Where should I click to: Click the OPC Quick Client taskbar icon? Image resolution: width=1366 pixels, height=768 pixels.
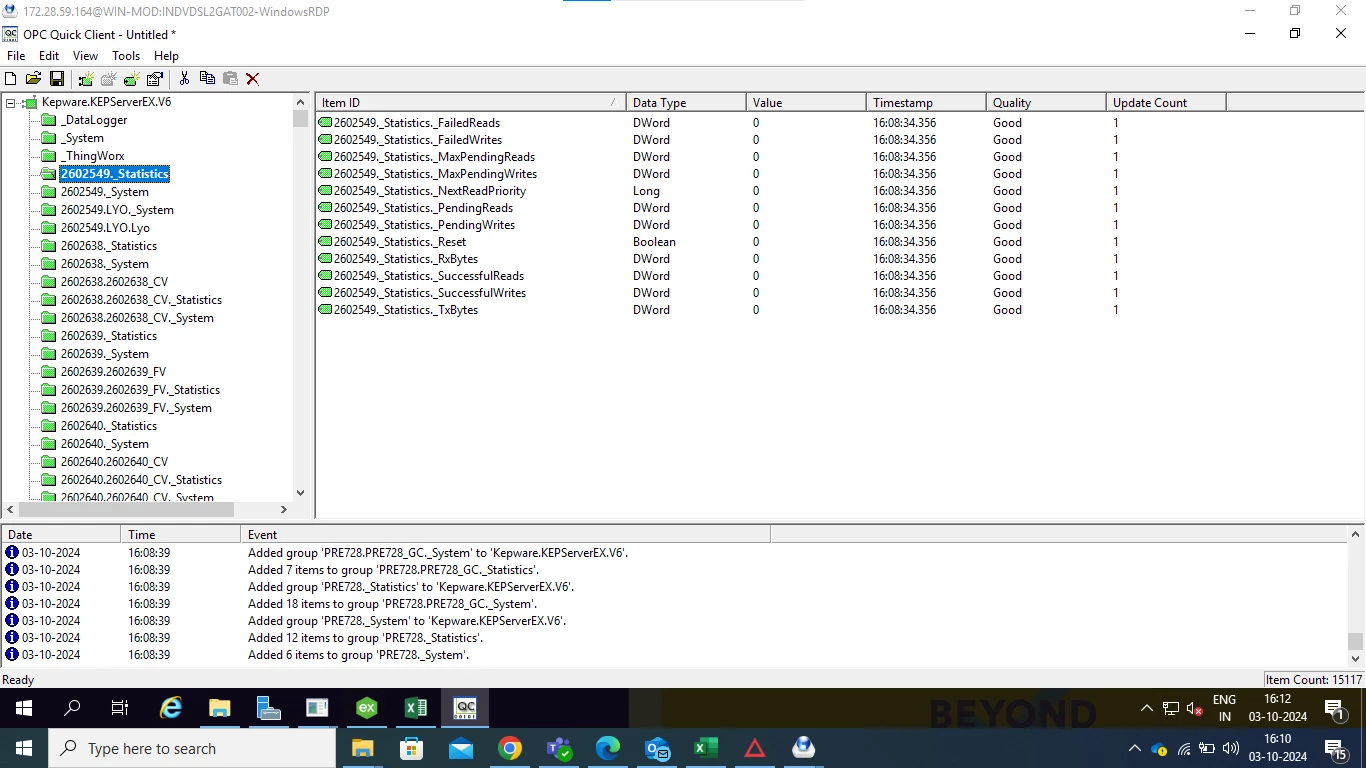pos(465,708)
